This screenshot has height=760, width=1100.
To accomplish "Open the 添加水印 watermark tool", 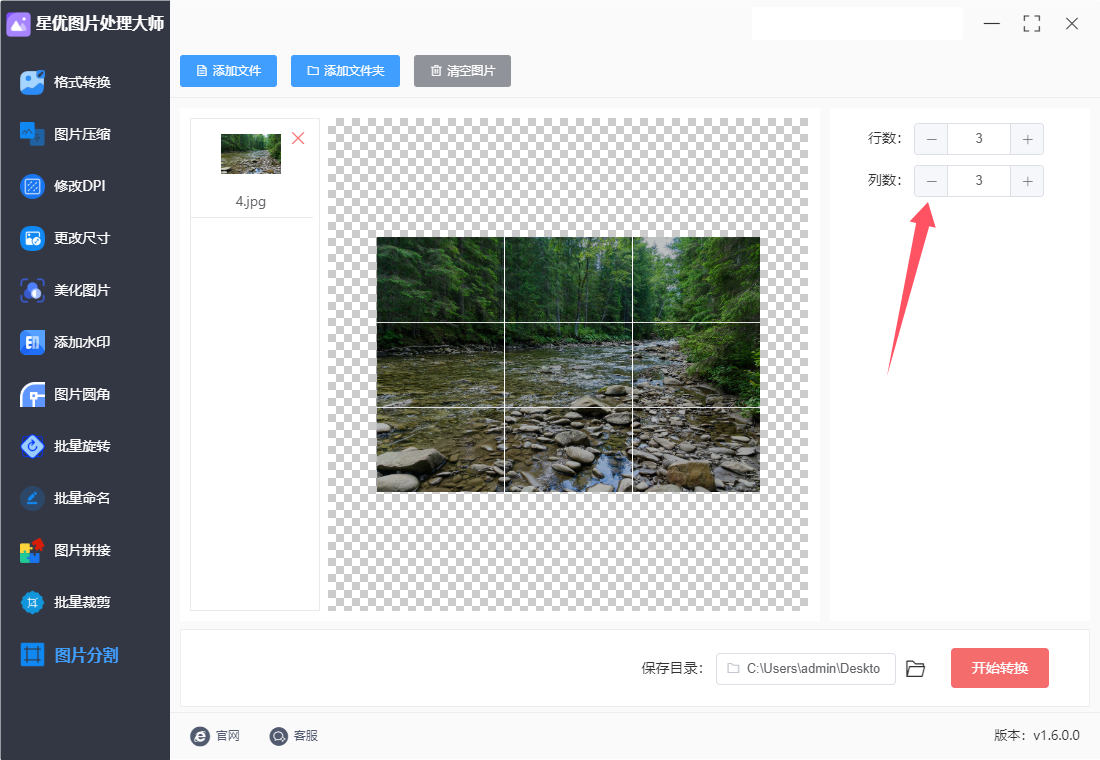I will [x=65, y=342].
